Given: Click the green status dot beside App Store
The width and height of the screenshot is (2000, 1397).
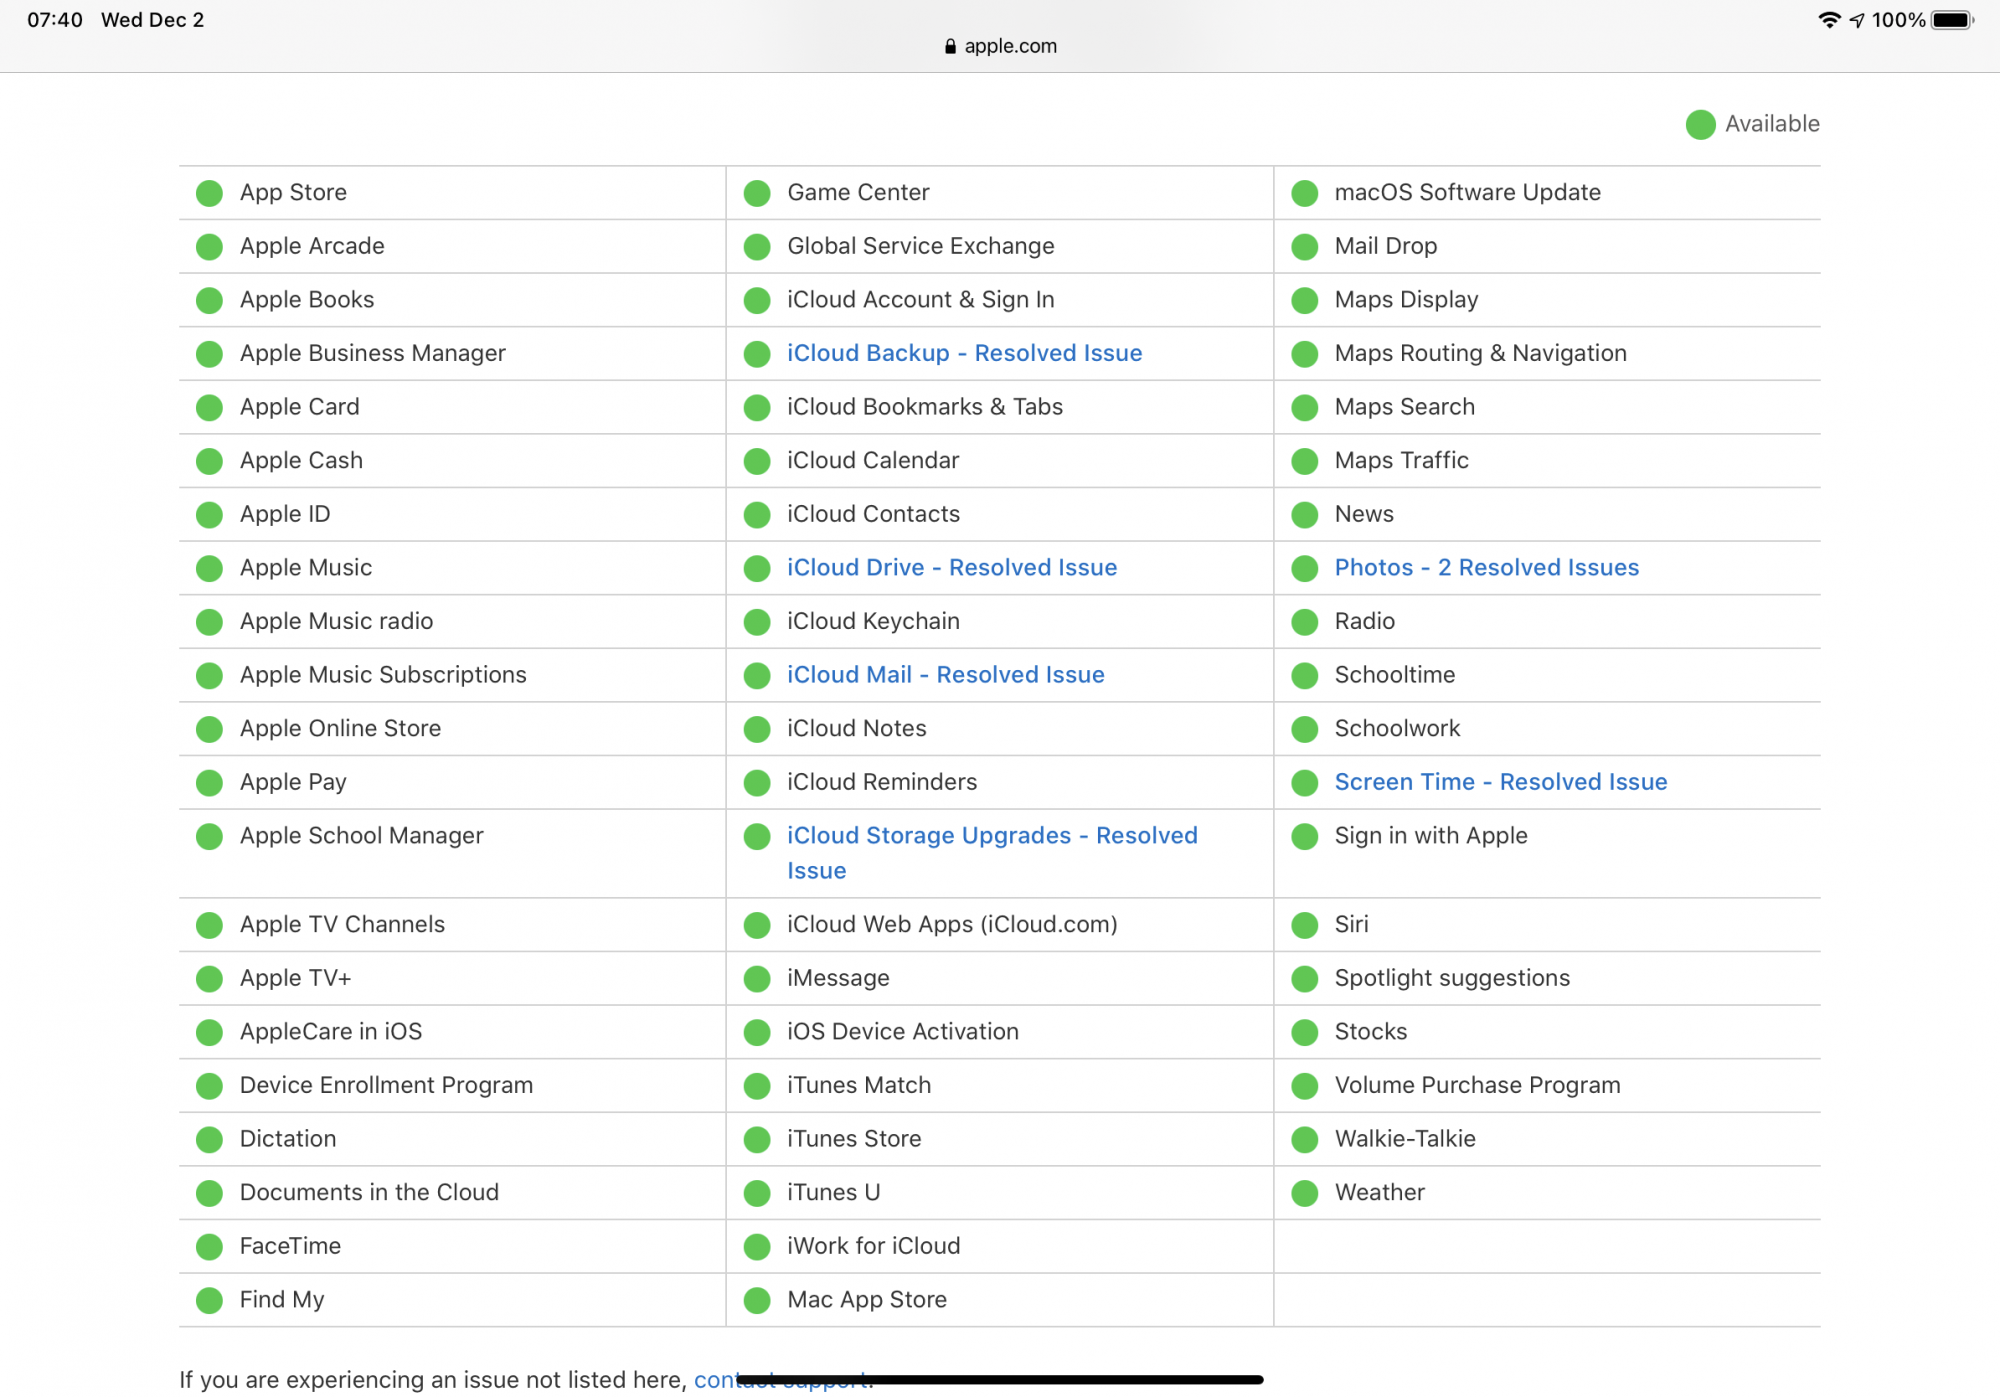Looking at the screenshot, I should coord(209,193).
